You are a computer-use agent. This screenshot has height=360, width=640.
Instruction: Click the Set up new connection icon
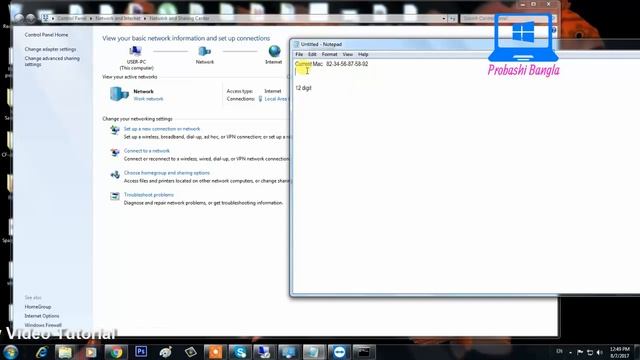click(x=115, y=130)
